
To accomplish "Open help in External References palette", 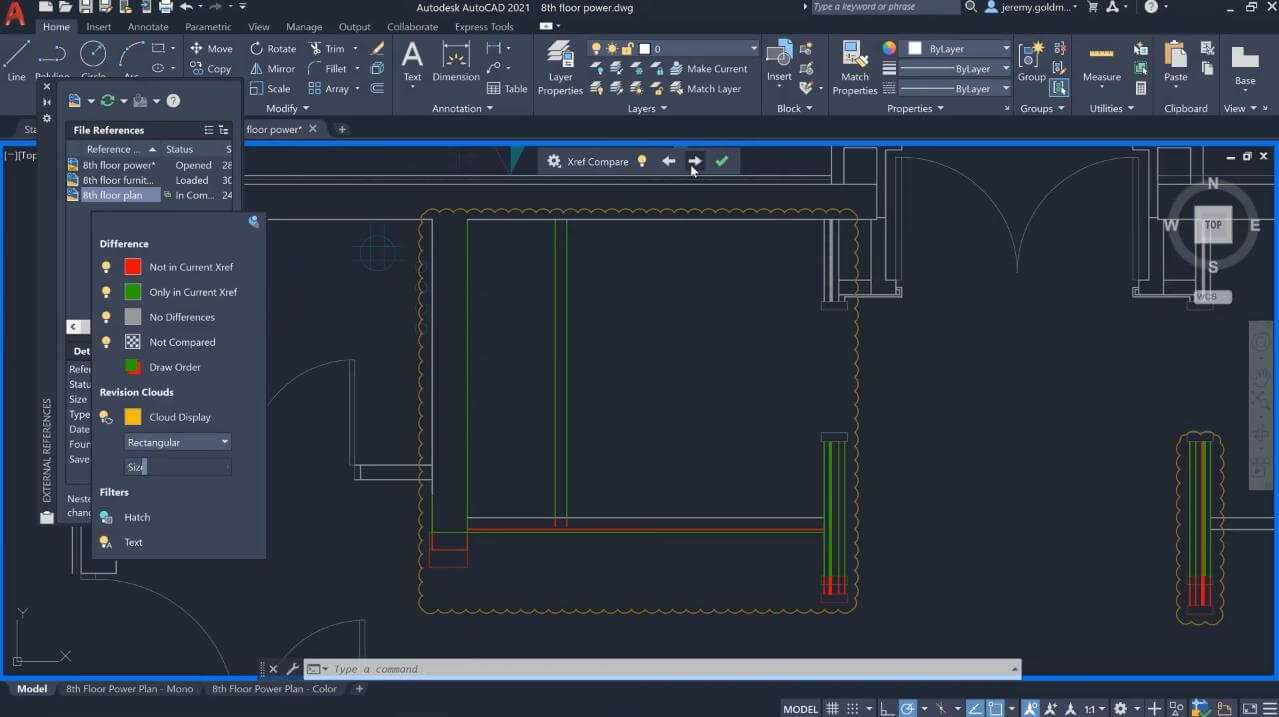I will tap(173, 101).
